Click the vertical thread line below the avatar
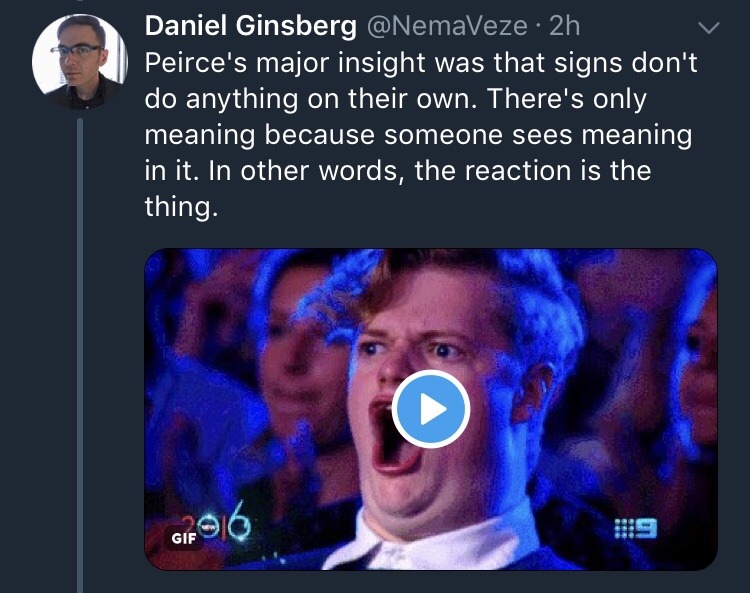 point(80,350)
